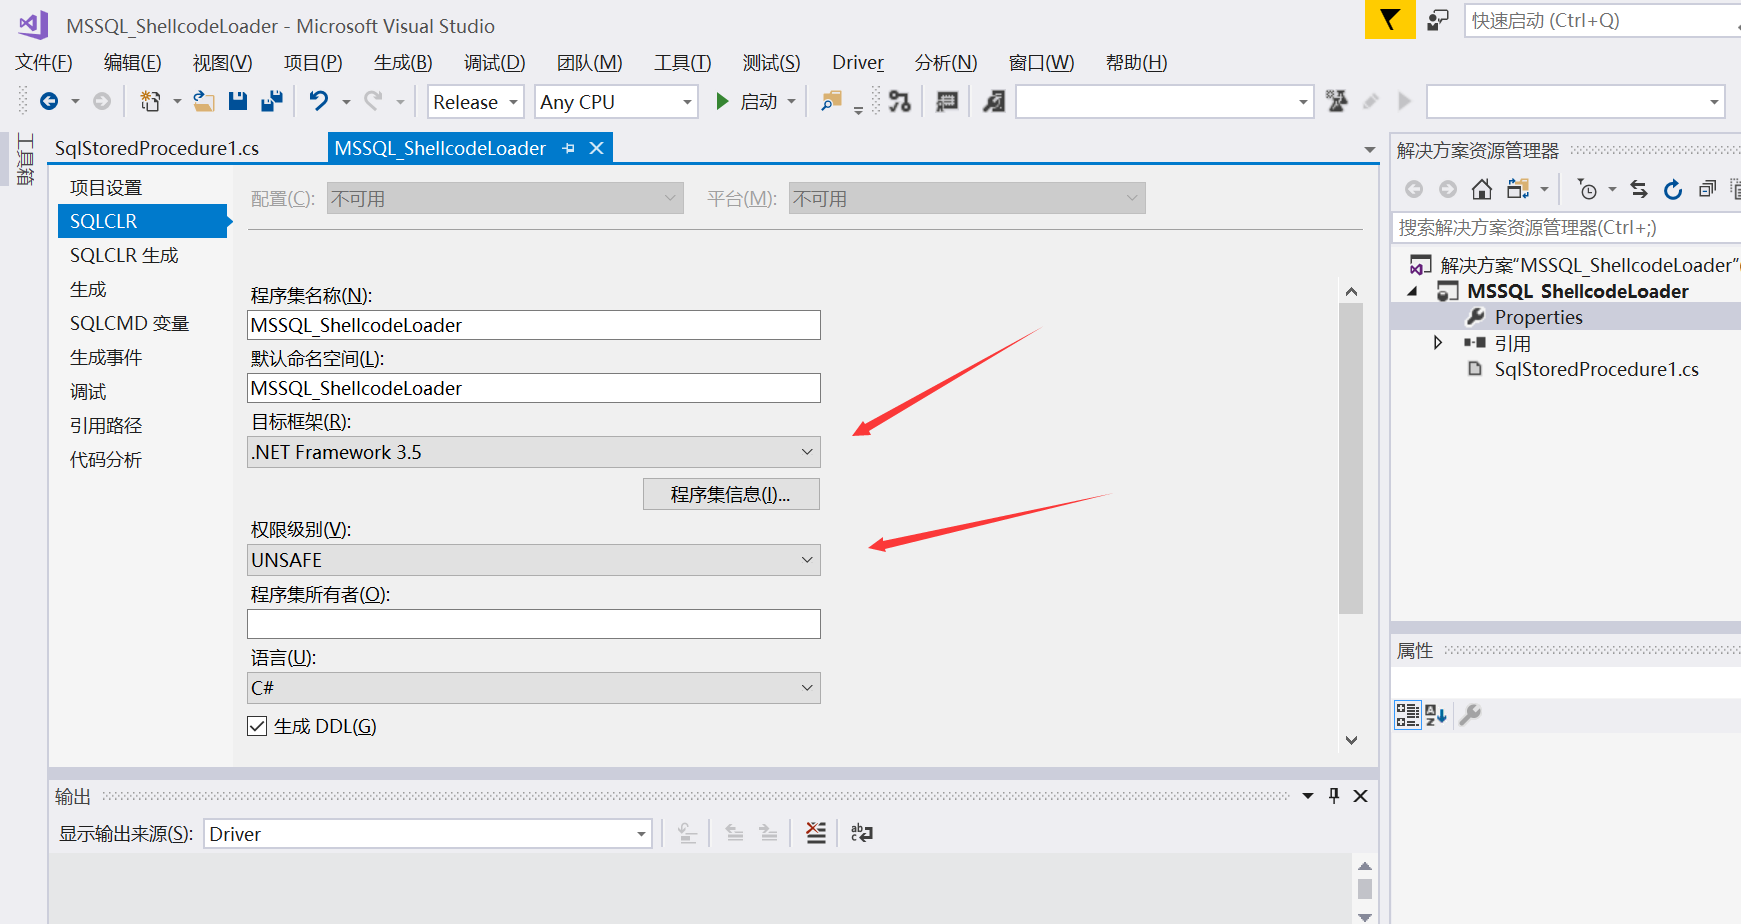Collapse All in Solution Explorer toolbar
This screenshot has height=924, width=1741.
click(x=1707, y=189)
